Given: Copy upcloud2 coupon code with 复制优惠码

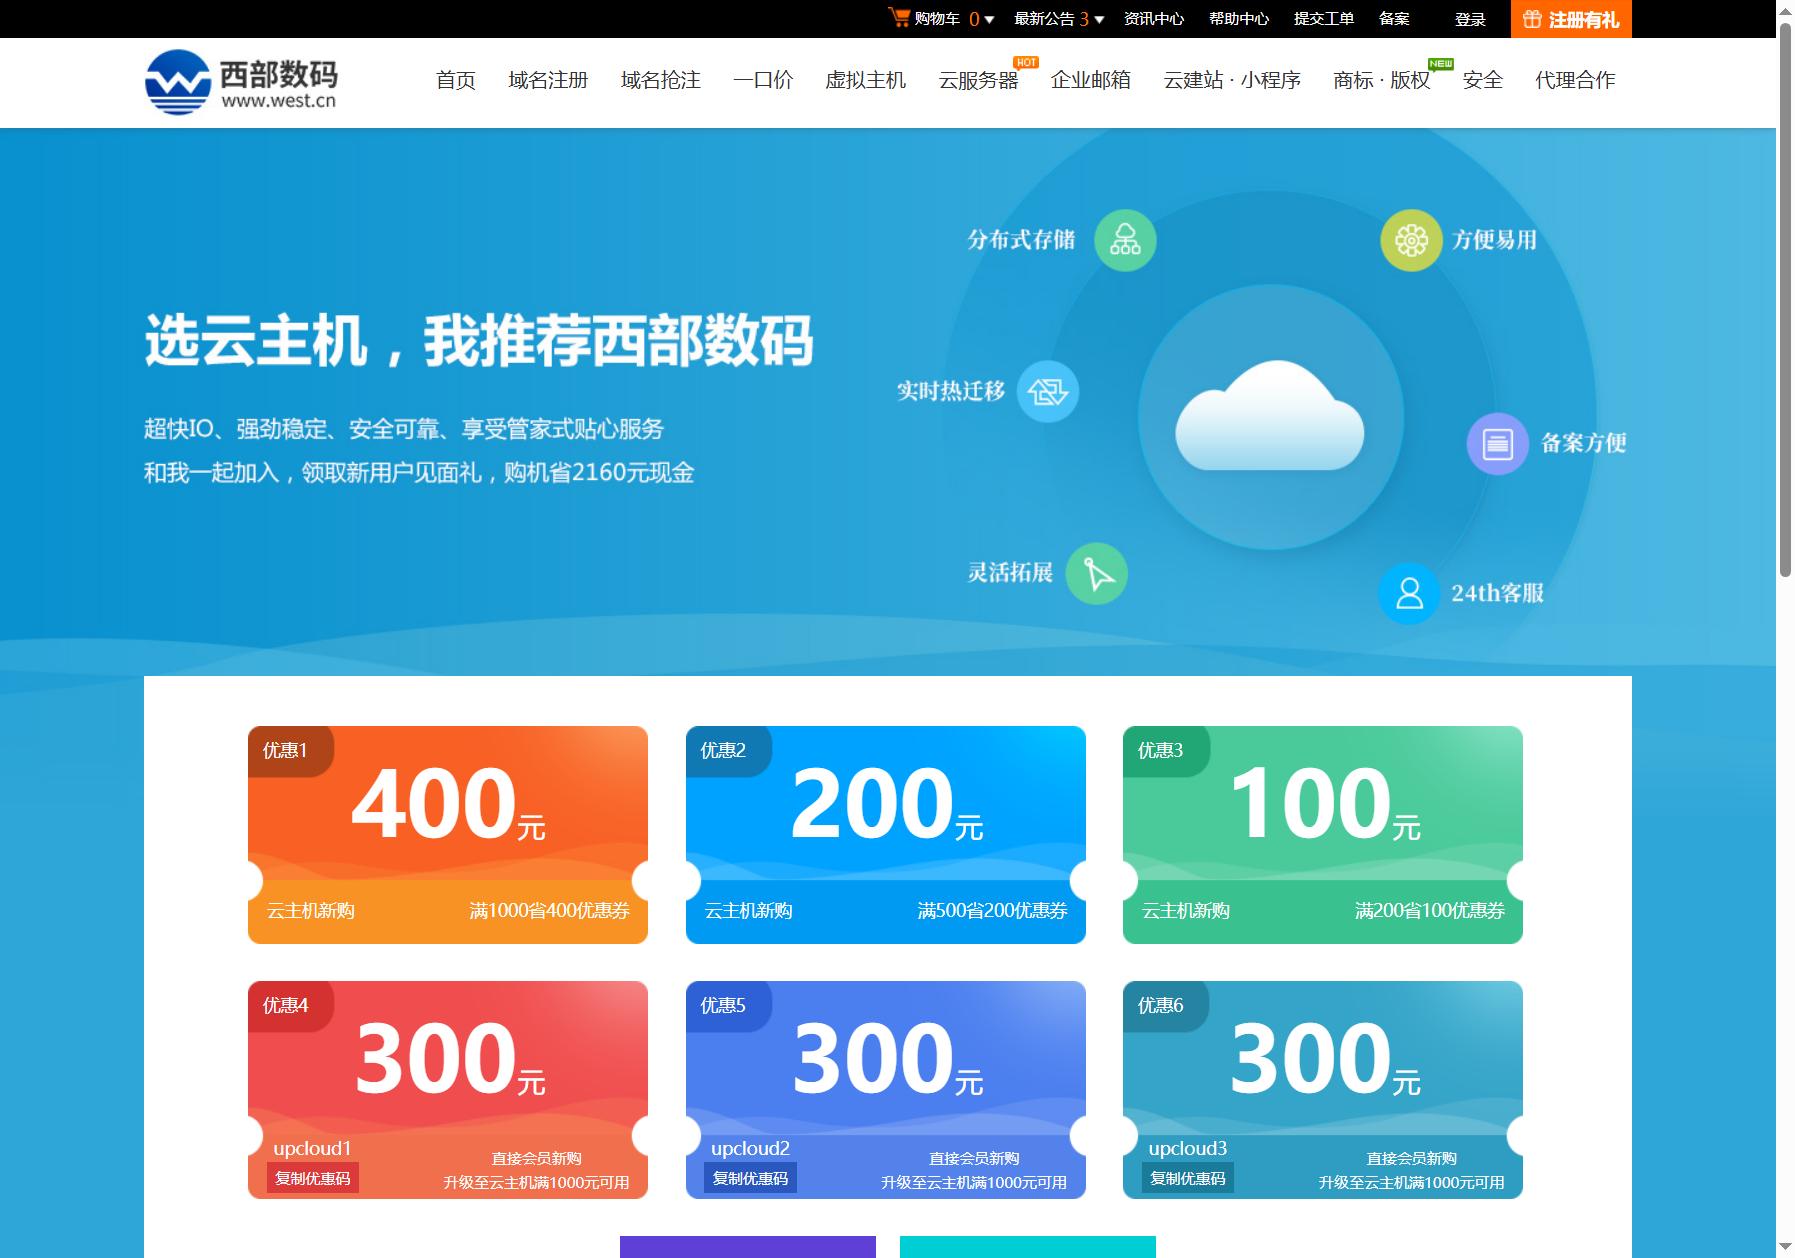Looking at the screenshot, I should click(x=750, y=1178).
